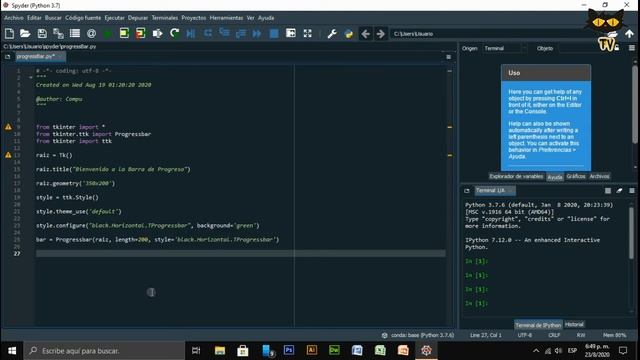Collapse the docstring fold arrow on line 2
Screen dimensions: 640x360
tap(31, 77)
